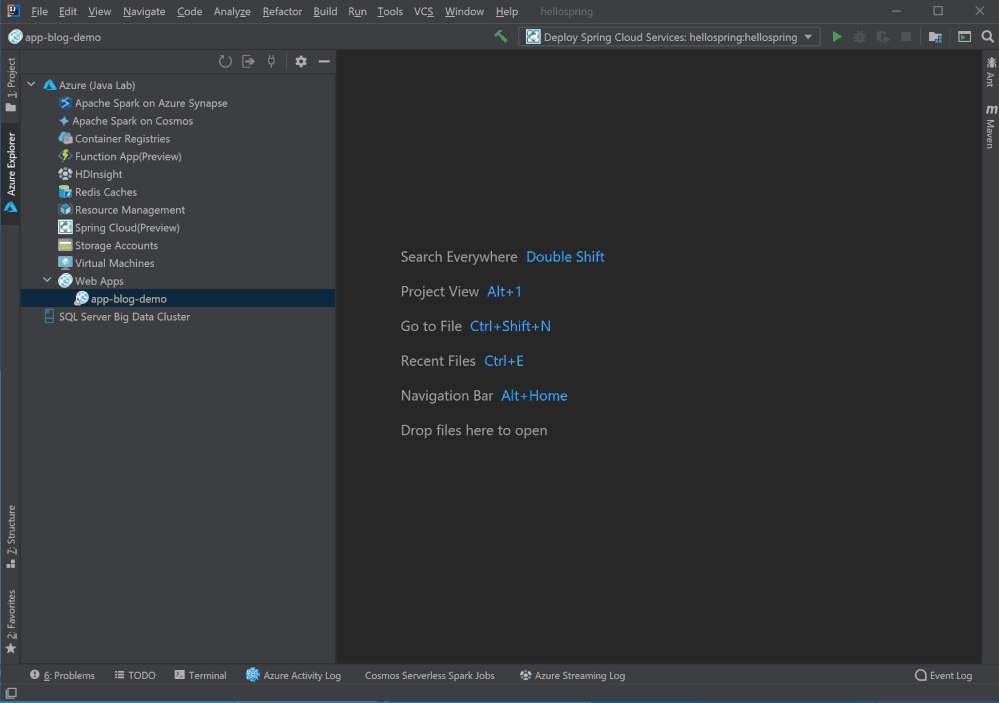This screenshot has height=703, width=999.
Task: Open the Navigate menu
Action: (144, 11)
